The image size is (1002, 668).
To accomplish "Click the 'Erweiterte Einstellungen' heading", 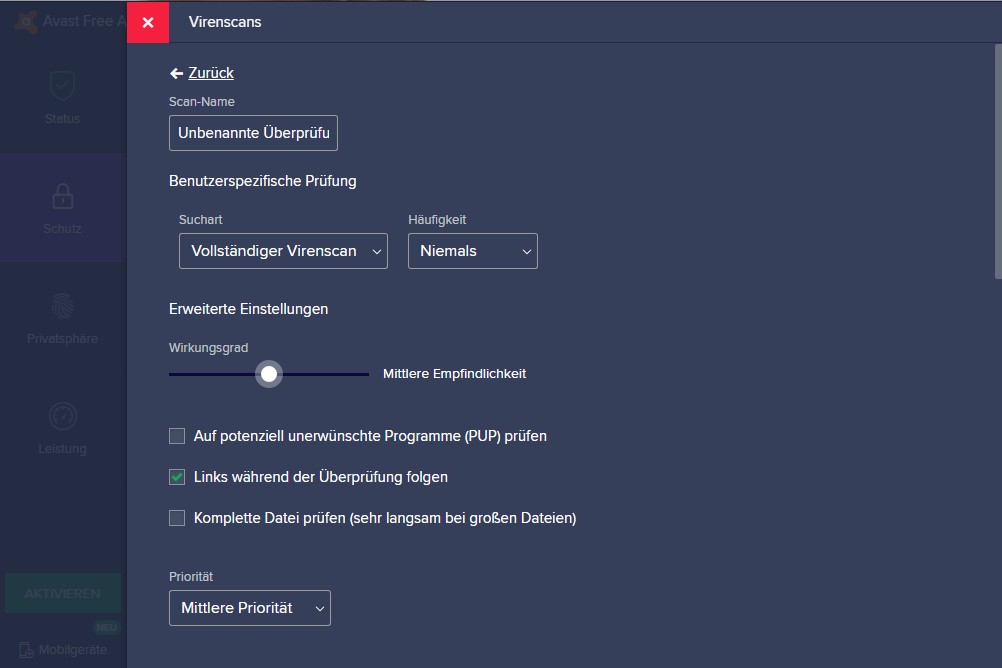I will 249,309.
